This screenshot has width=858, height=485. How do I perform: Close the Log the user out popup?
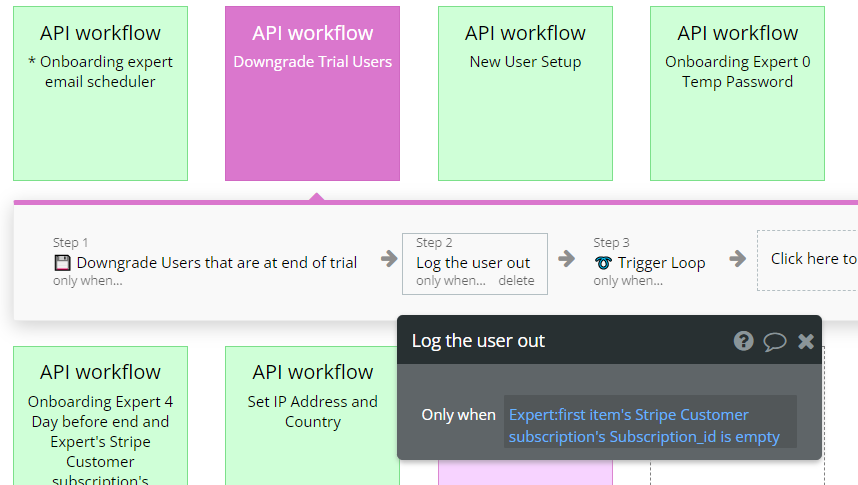click(x=806, y=341)
